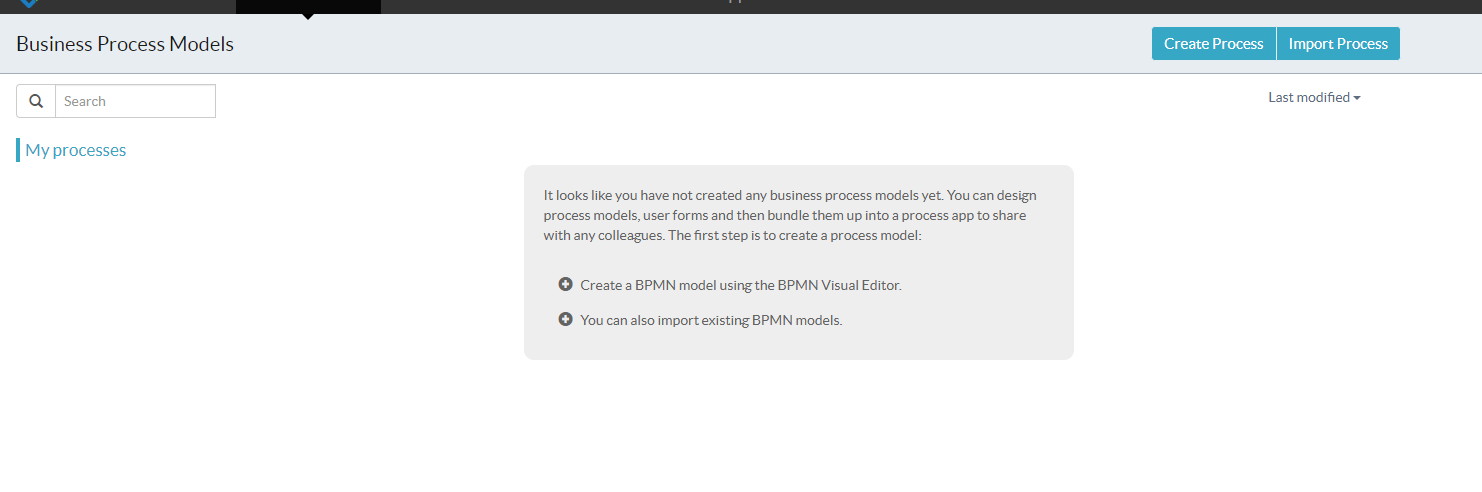Open the Last modified sort dropdown
1482x492 pixels.
1314,98
